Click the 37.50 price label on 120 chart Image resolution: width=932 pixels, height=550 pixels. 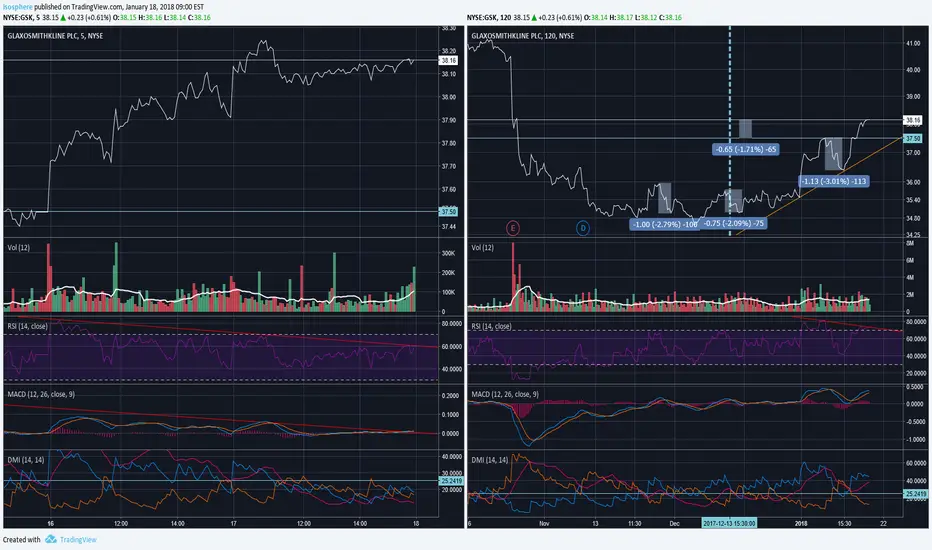(912, 139)
